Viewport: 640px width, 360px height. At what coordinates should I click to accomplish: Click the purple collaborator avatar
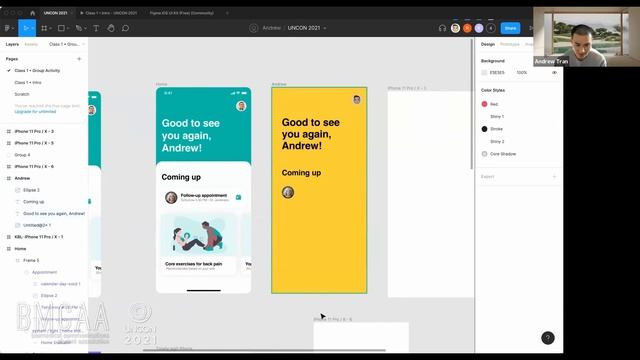point(479,28)
